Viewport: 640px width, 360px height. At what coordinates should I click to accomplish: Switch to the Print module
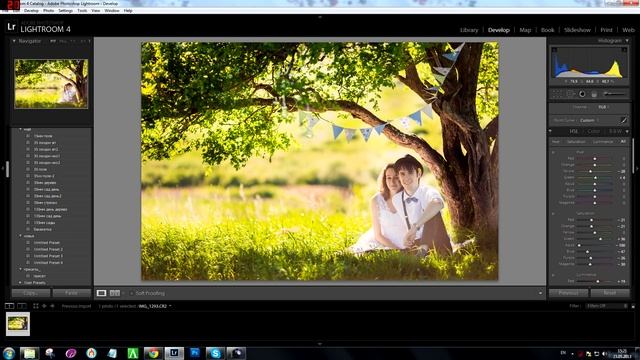pyautogui.click(x=606, y=30)
